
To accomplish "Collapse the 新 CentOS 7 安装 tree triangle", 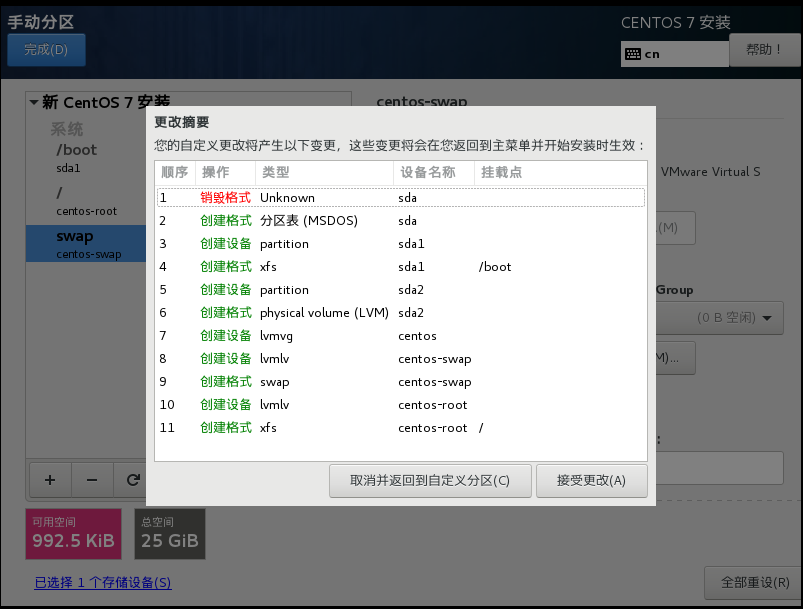I will tap(34, 102).
